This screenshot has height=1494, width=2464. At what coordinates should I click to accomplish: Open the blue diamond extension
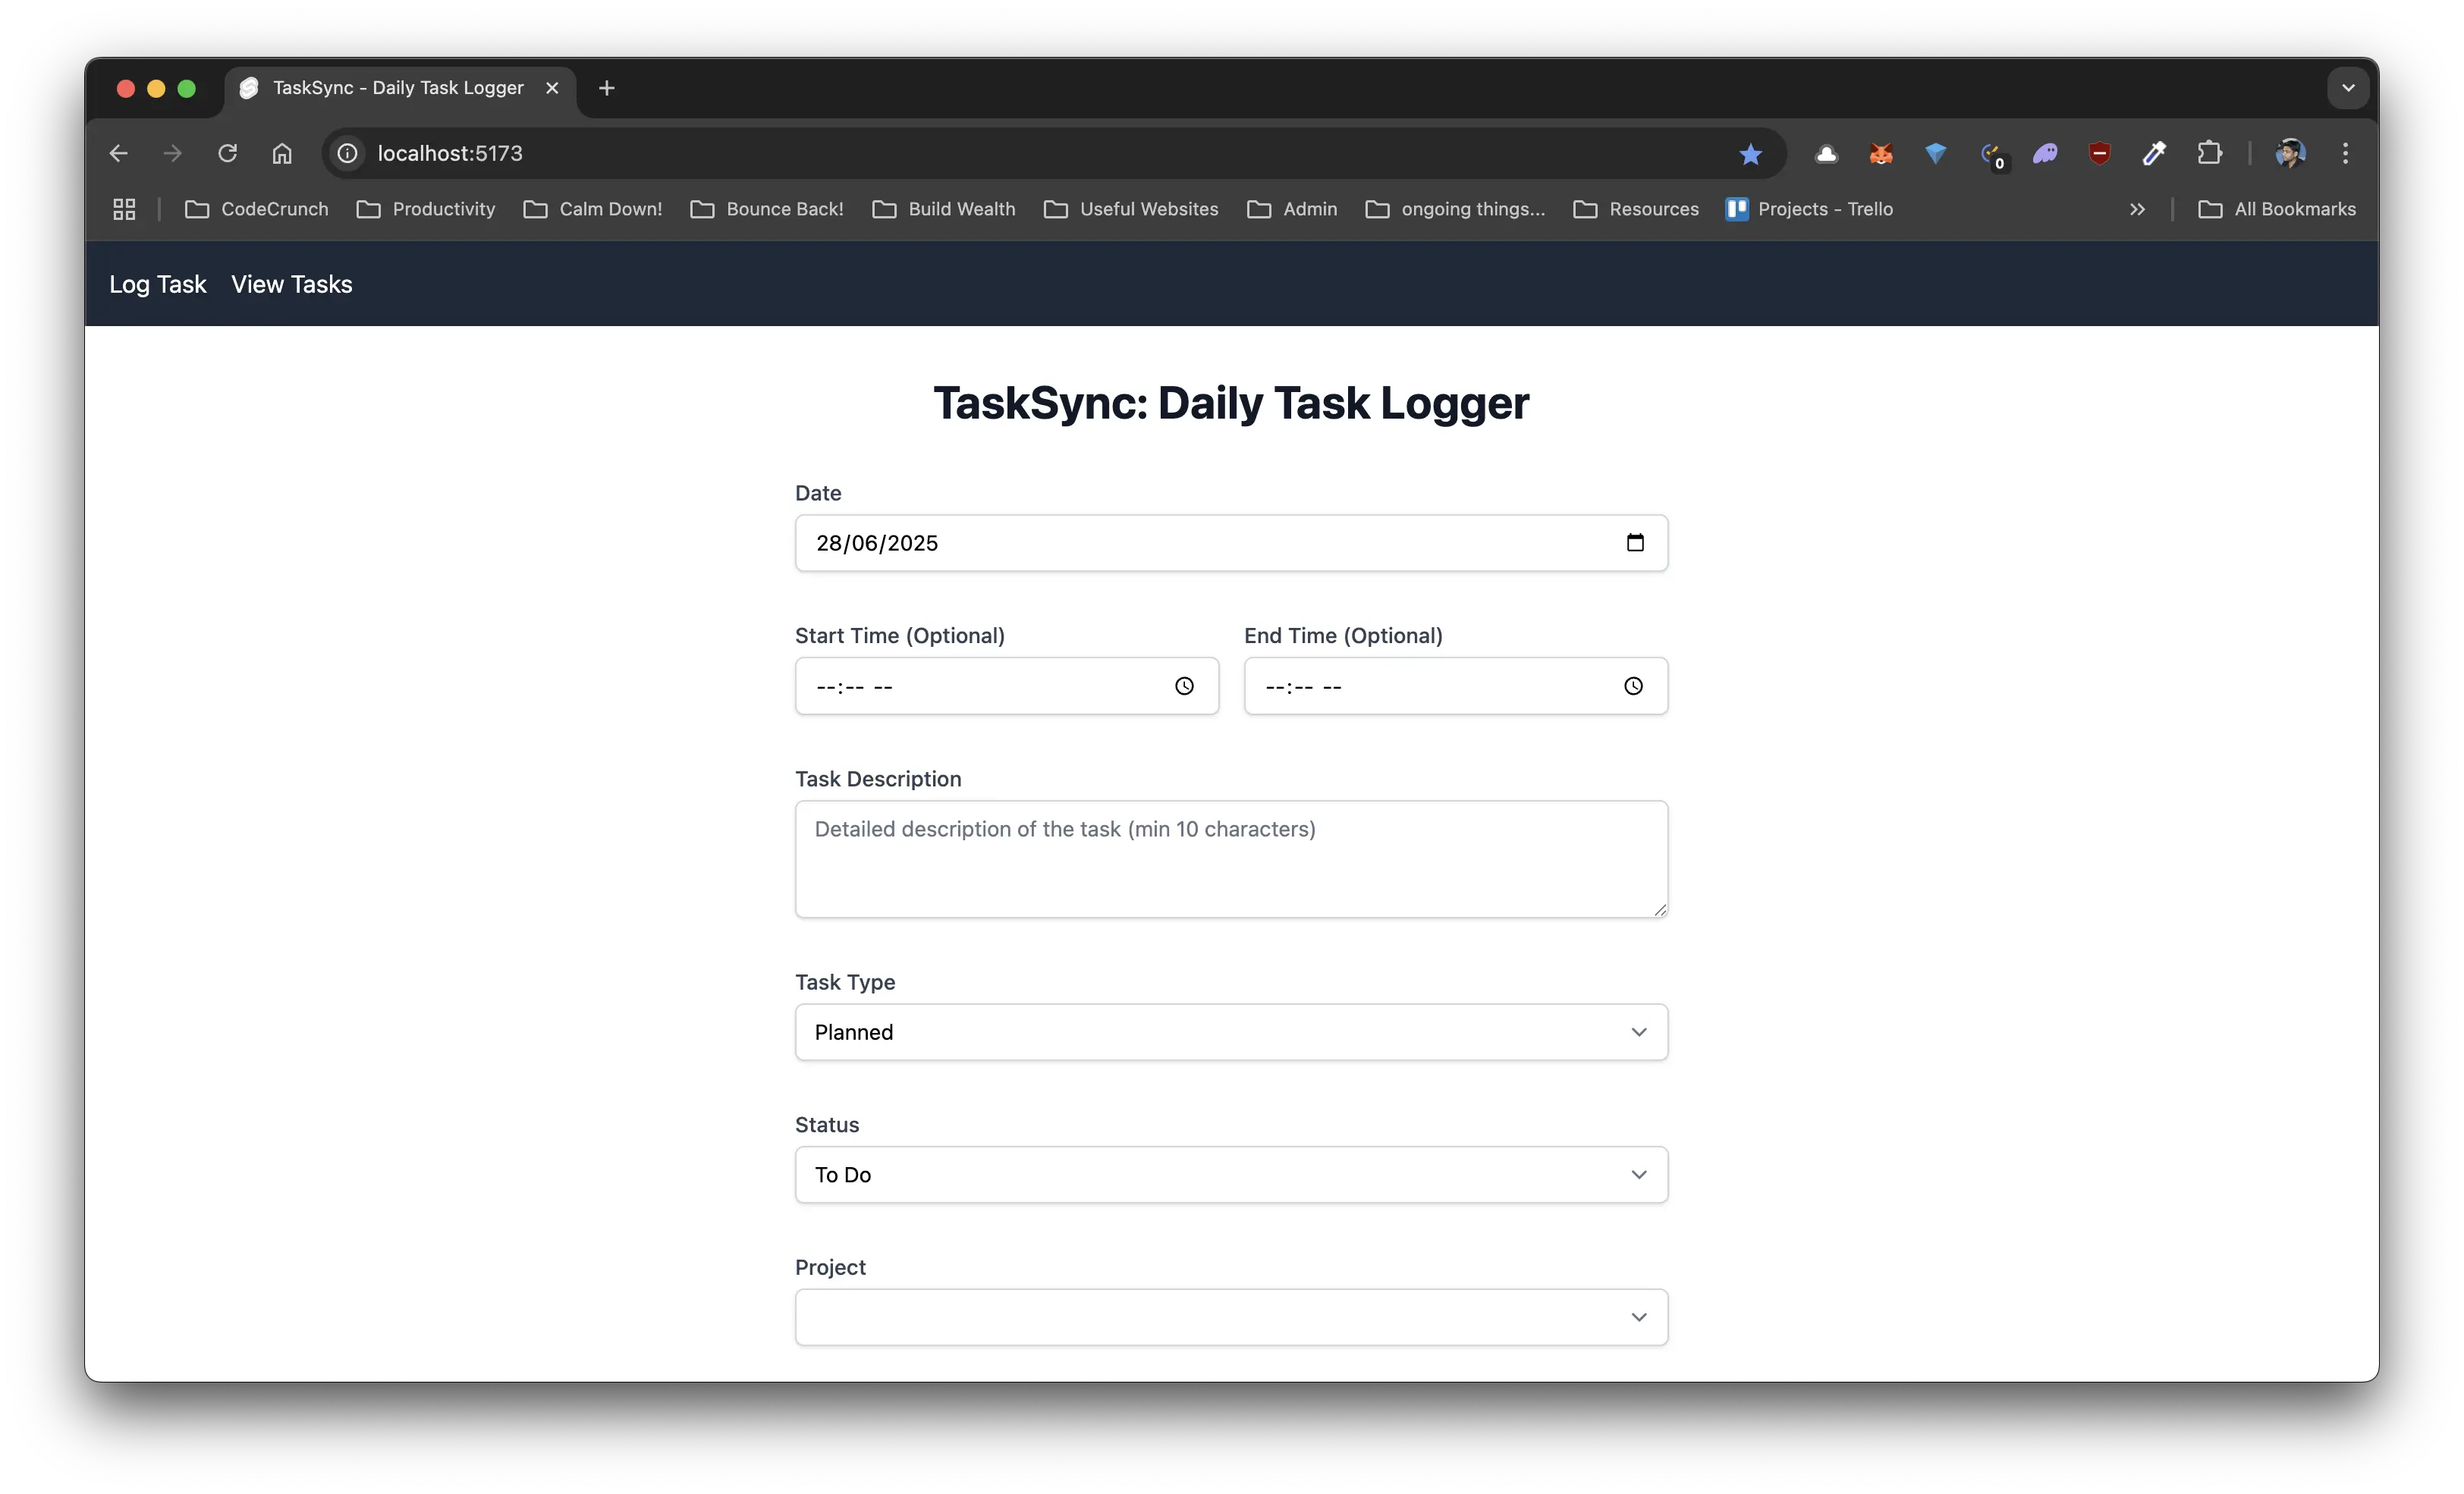point(1935,153)
